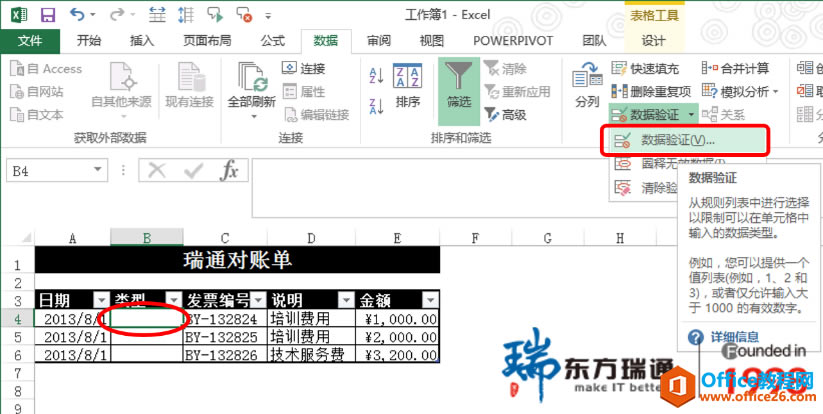The width and height of the screenshot is (823, 414).
Task: Open 自其他来源 dropdown
Action: [x=121, y=90]
